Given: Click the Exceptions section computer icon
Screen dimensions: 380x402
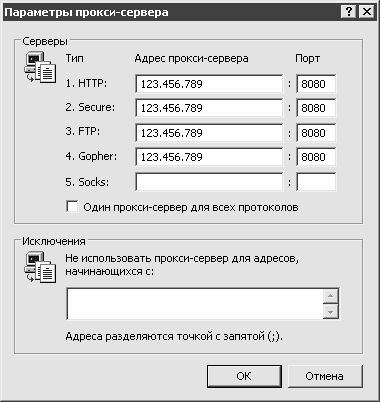Looking at the screenshot, I should 40,267.
